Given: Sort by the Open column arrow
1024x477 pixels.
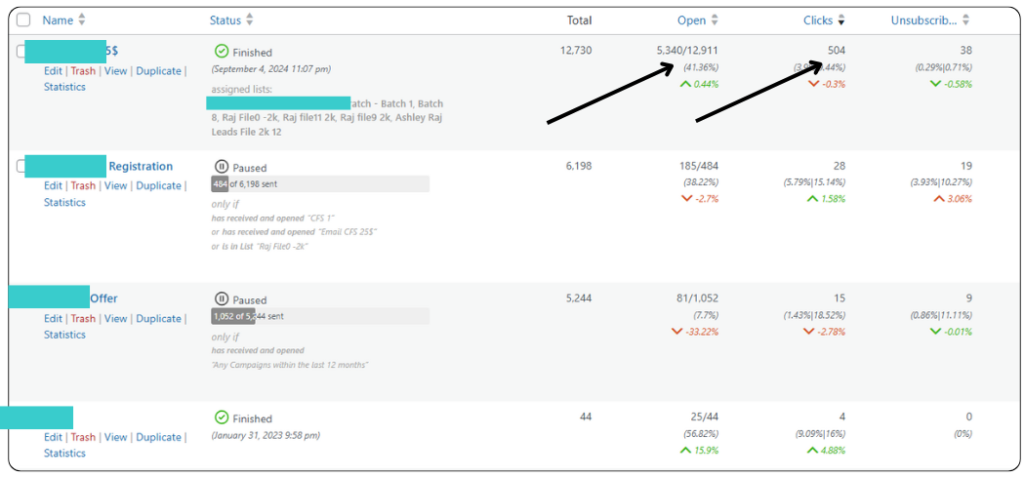Looking at the screenshot, I should [715, 20].
